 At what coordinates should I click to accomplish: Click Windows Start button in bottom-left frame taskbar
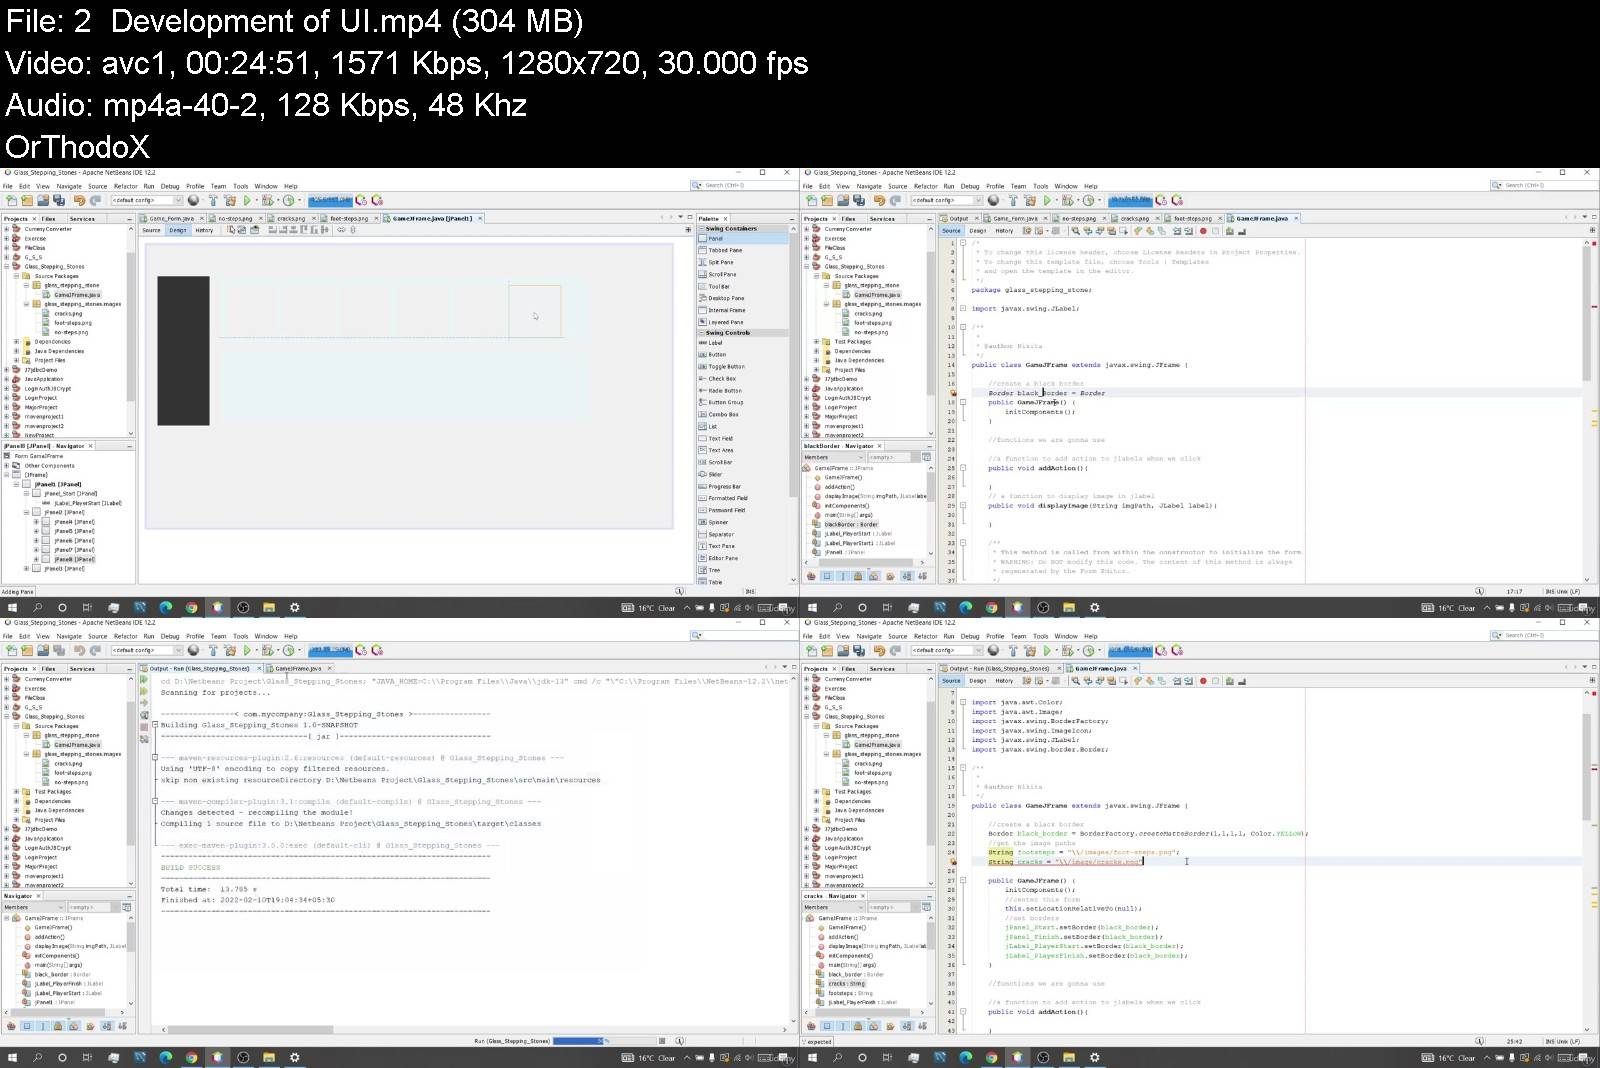pos(12,1057)
